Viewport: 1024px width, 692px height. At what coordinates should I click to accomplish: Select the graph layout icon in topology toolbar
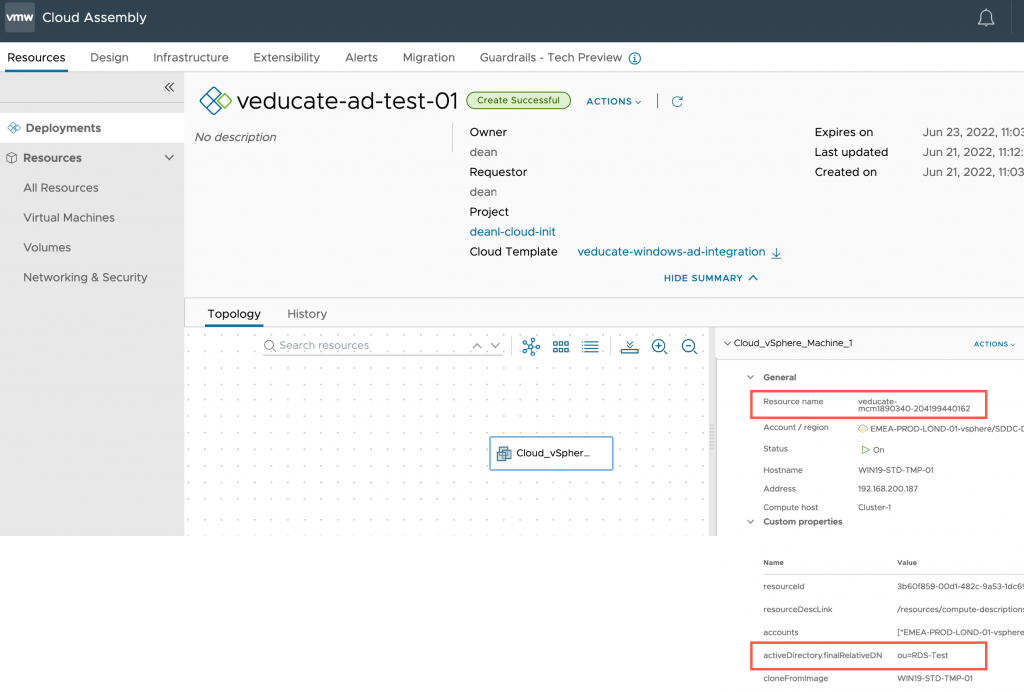(530, 346)
